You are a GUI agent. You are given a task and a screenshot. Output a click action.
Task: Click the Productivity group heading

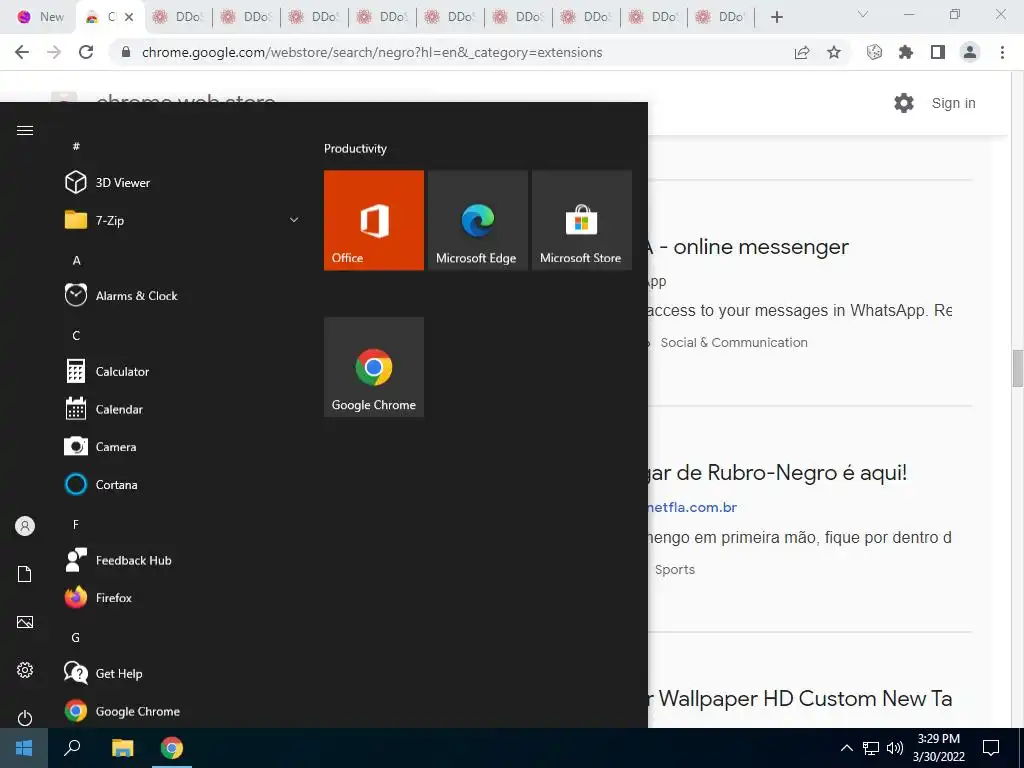pyautogui.click(x=355, y=149)
